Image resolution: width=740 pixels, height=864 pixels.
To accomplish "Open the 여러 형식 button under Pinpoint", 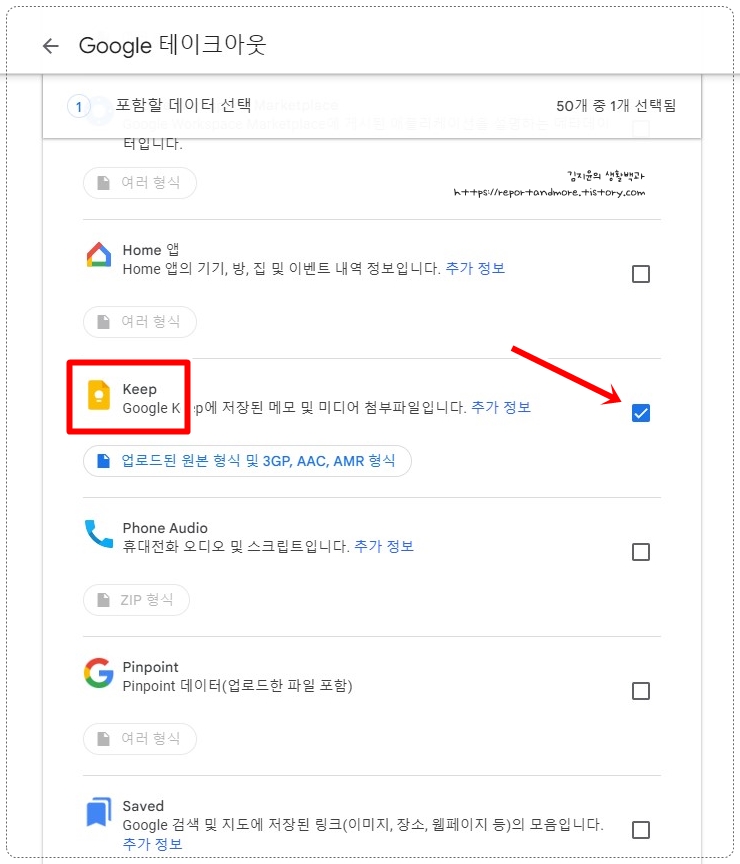I will pyautogui.click(x=140, y=738).
